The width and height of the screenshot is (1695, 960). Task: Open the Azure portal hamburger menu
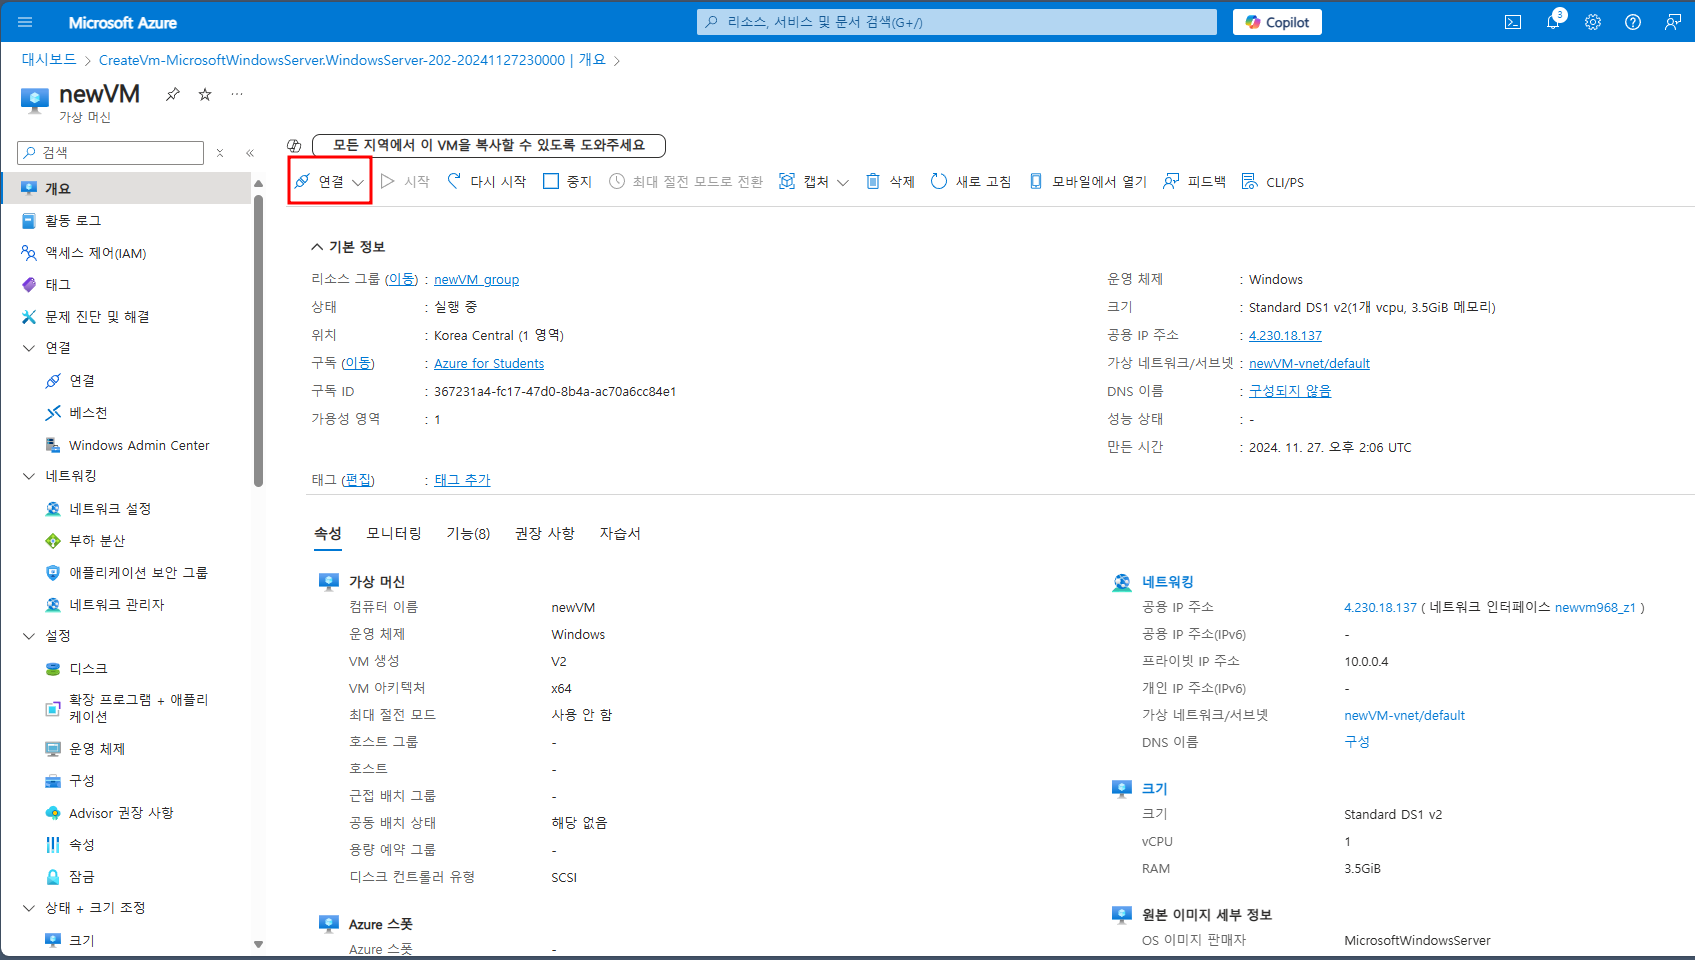tap(25, 22)
